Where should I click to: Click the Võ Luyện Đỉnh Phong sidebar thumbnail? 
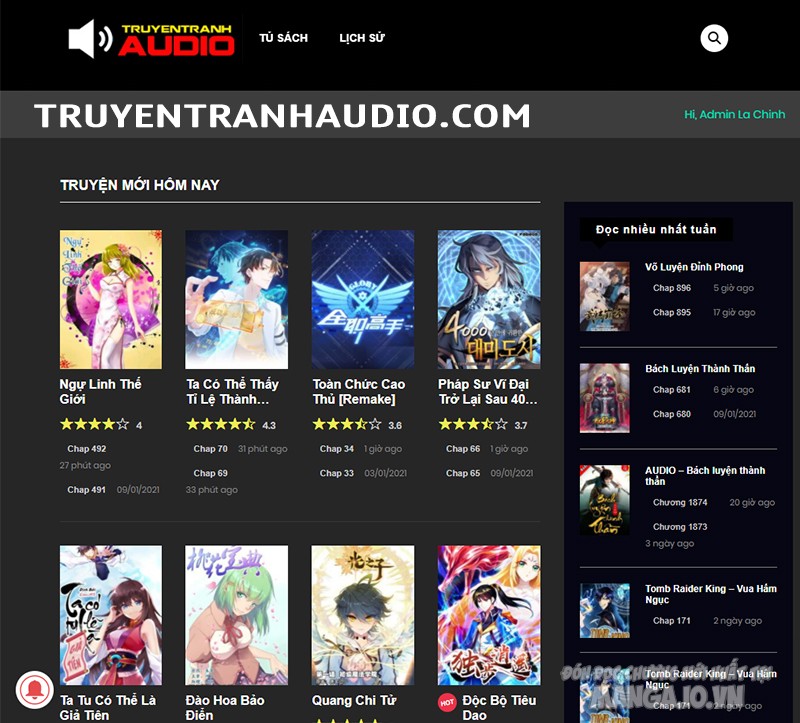click(604, 296)
